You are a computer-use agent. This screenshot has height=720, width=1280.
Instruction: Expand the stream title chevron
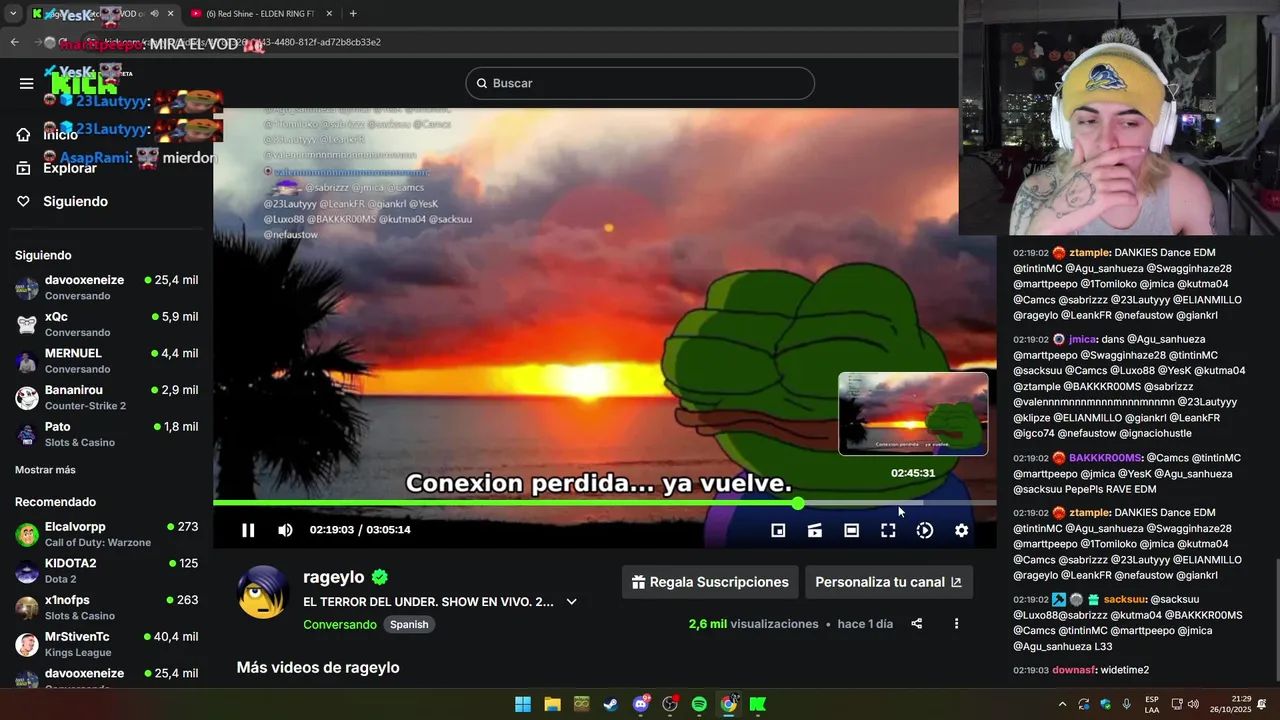pos(572,602)
